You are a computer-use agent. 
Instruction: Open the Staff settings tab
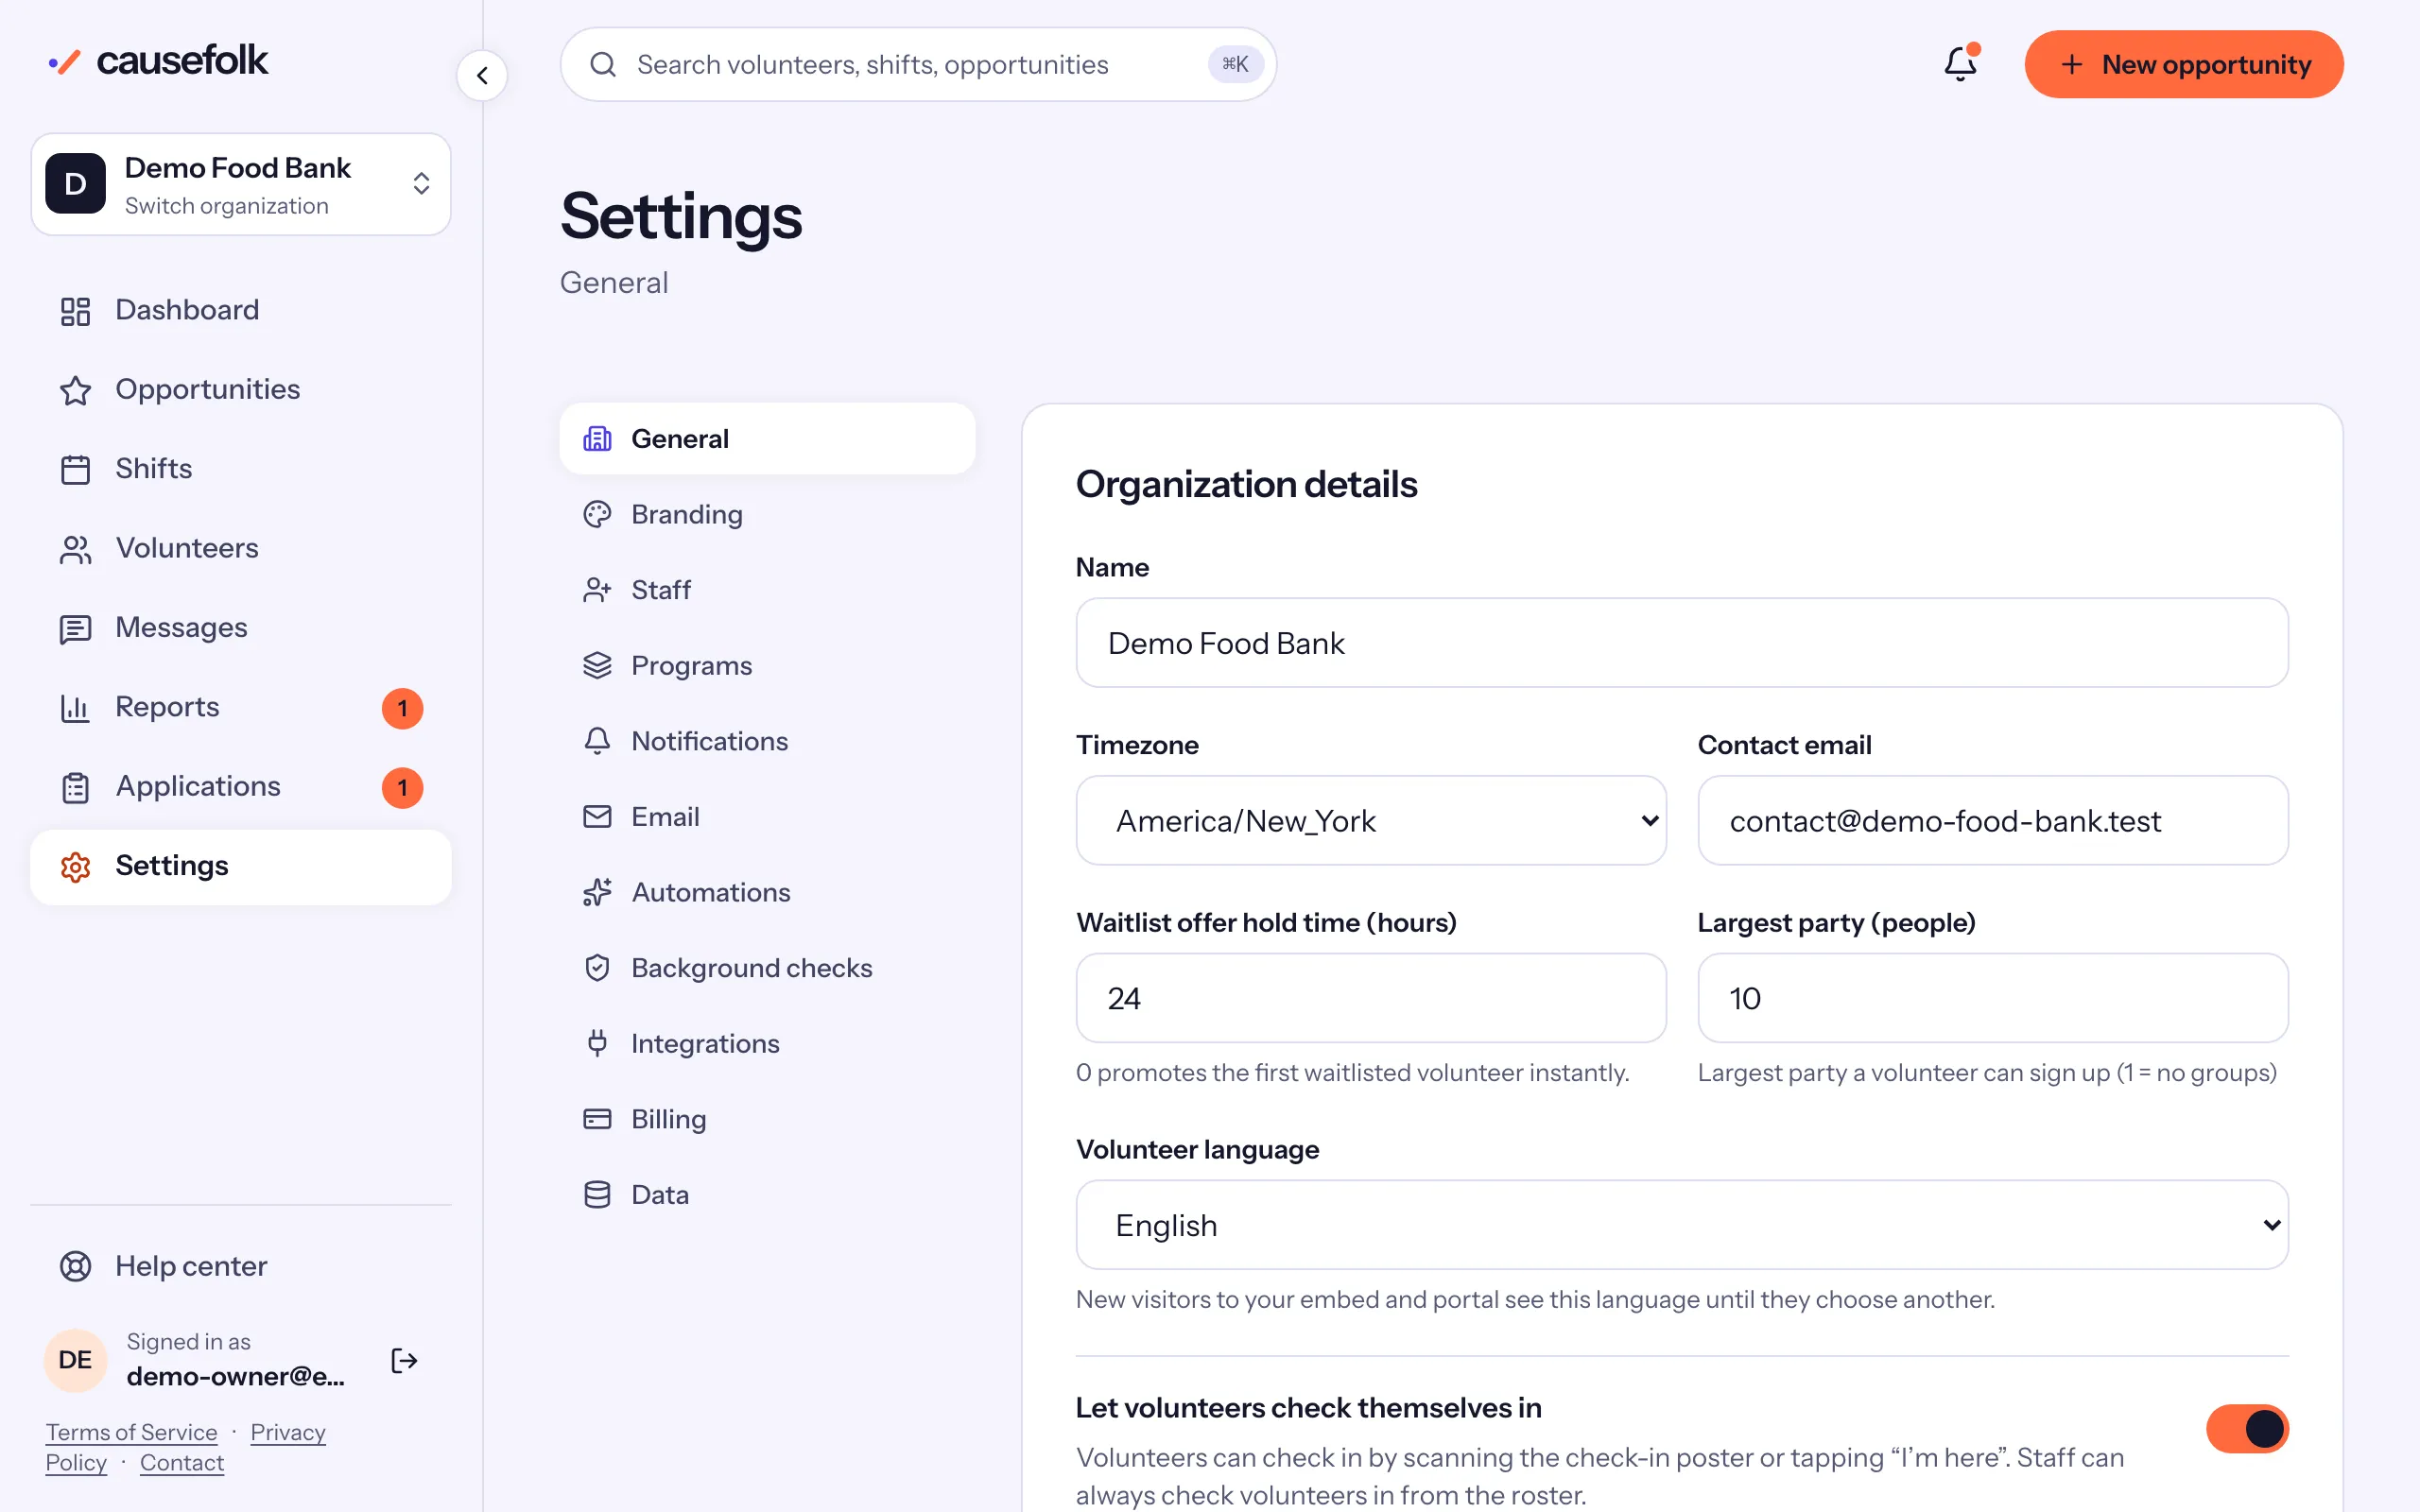point(767,590)
